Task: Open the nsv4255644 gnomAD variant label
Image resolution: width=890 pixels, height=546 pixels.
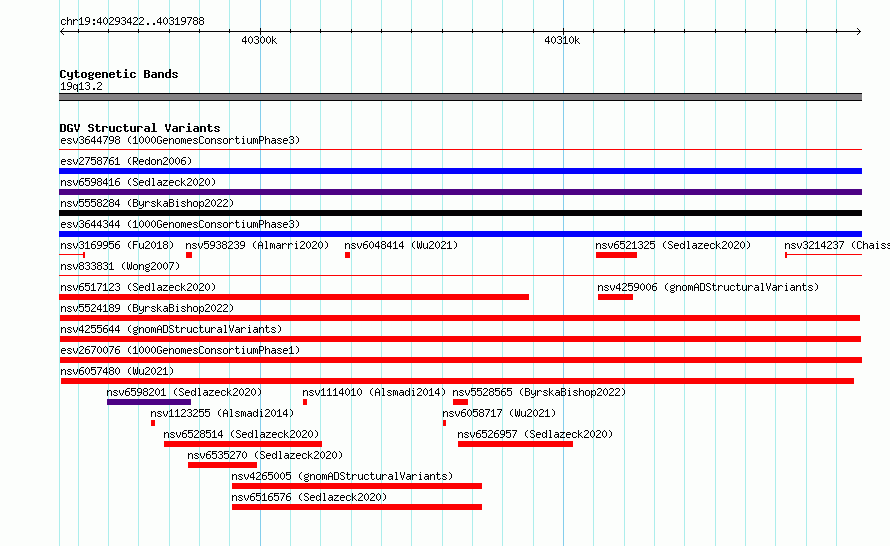Action: click(171, 329)
